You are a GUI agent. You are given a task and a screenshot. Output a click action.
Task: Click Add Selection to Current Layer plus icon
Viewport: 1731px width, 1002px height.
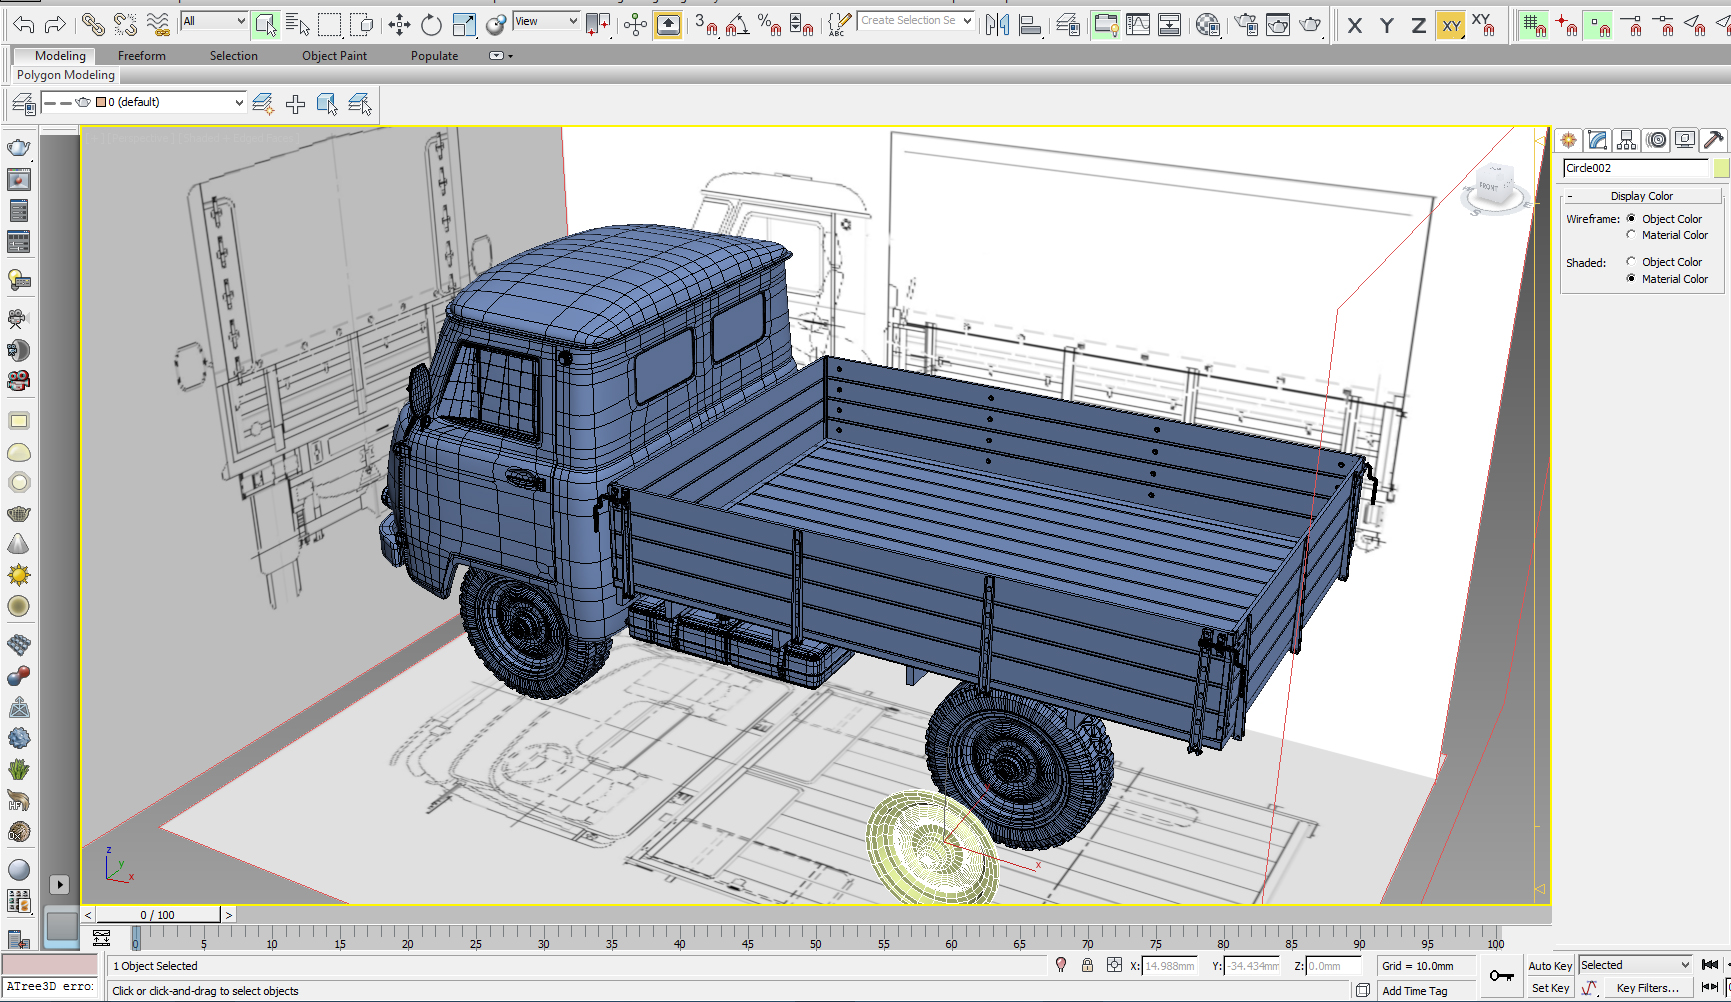click(295, 104)
